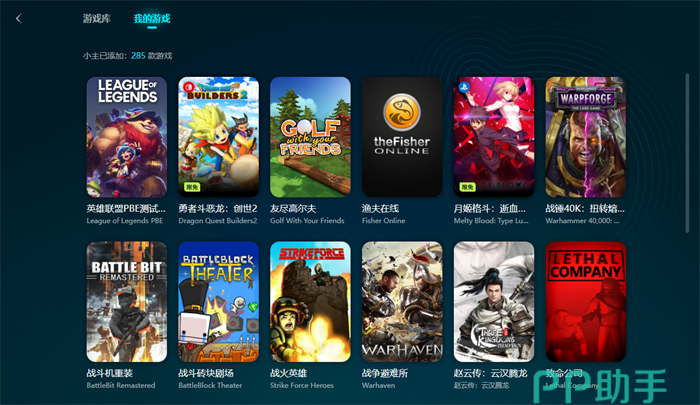Open League of Legends PBE cover
The image size is (700, 405).
127,137
